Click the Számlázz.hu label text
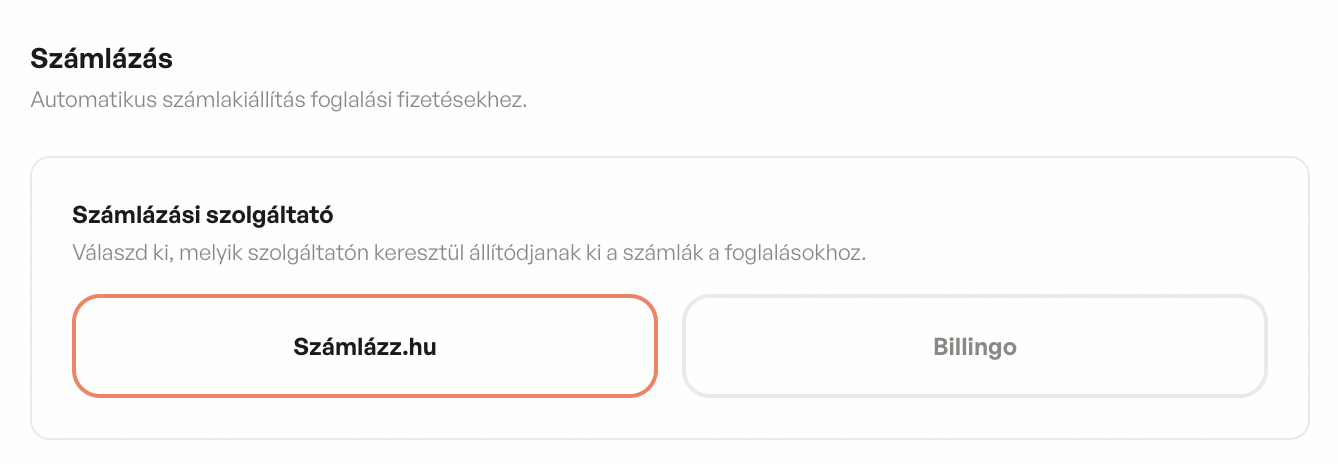This screenshot has width=1338, height=464. point(365,347)
